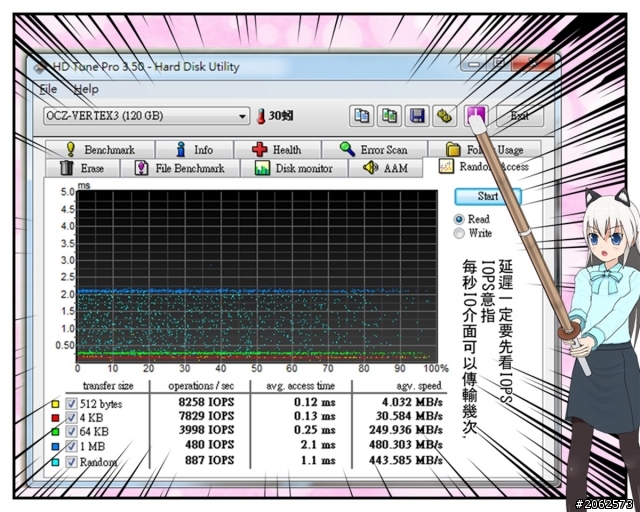Click the blue 1 MB color swatch
Screen dimensions: 640x512
[x=55, y=446]
